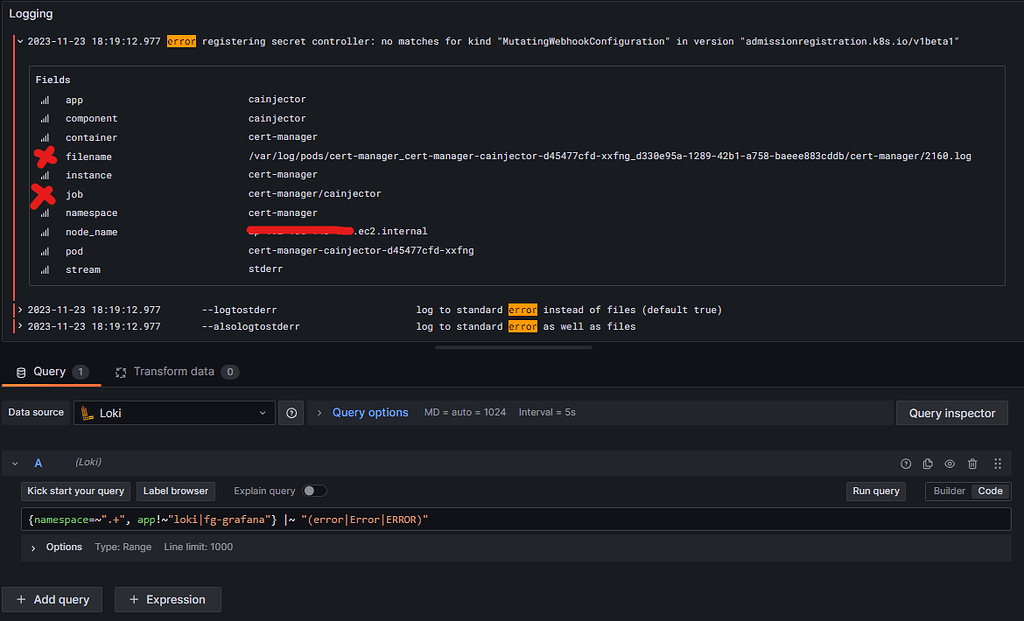Image resolution: width=1024 pixels, height=621 pixels.
Task: Open the query help icon
Action: click(x=906, y=463)
